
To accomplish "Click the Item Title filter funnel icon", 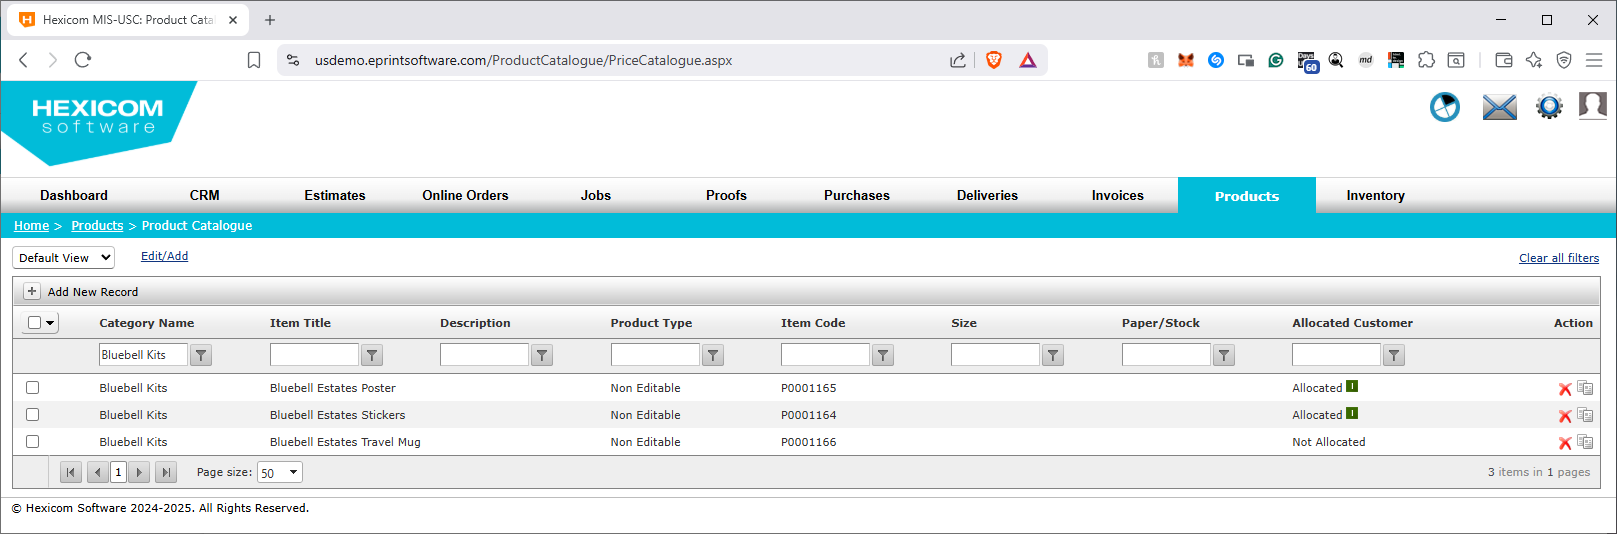I will coord(372,355).
